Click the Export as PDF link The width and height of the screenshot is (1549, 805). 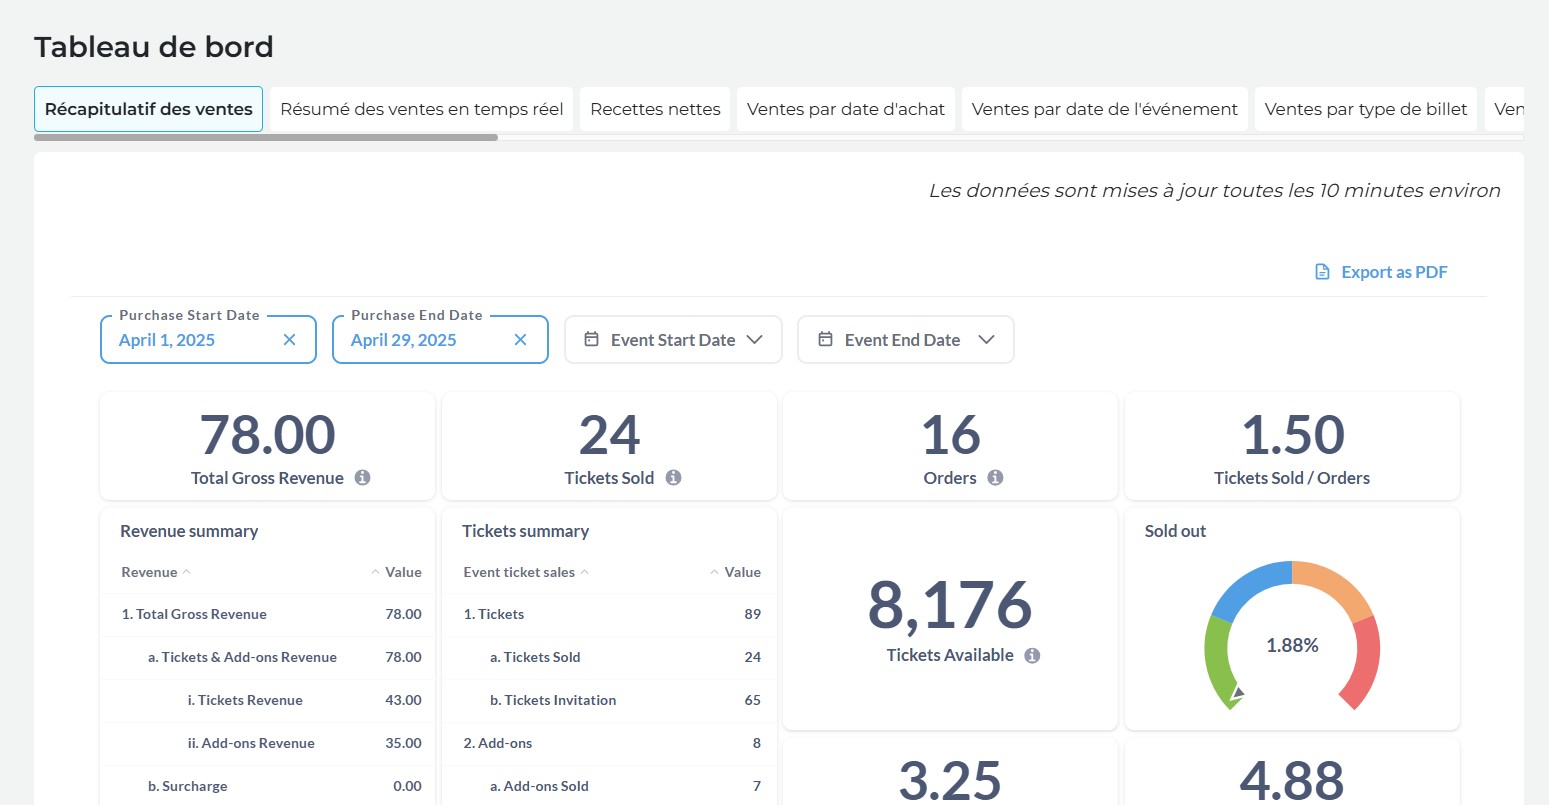pos(1393,272)
